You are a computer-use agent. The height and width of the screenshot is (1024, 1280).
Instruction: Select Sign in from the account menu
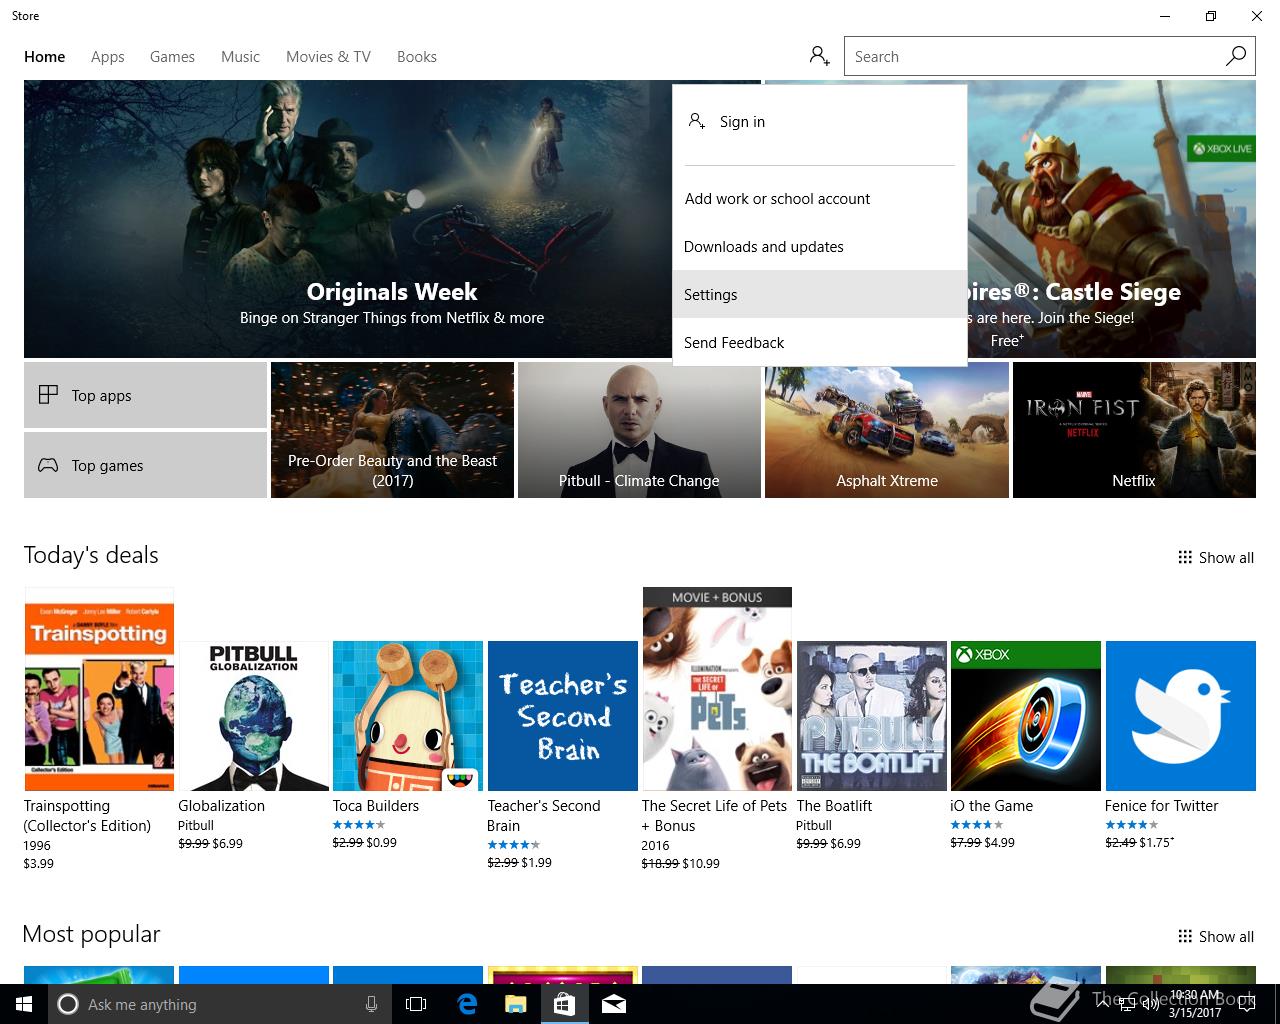click(820, 121)
